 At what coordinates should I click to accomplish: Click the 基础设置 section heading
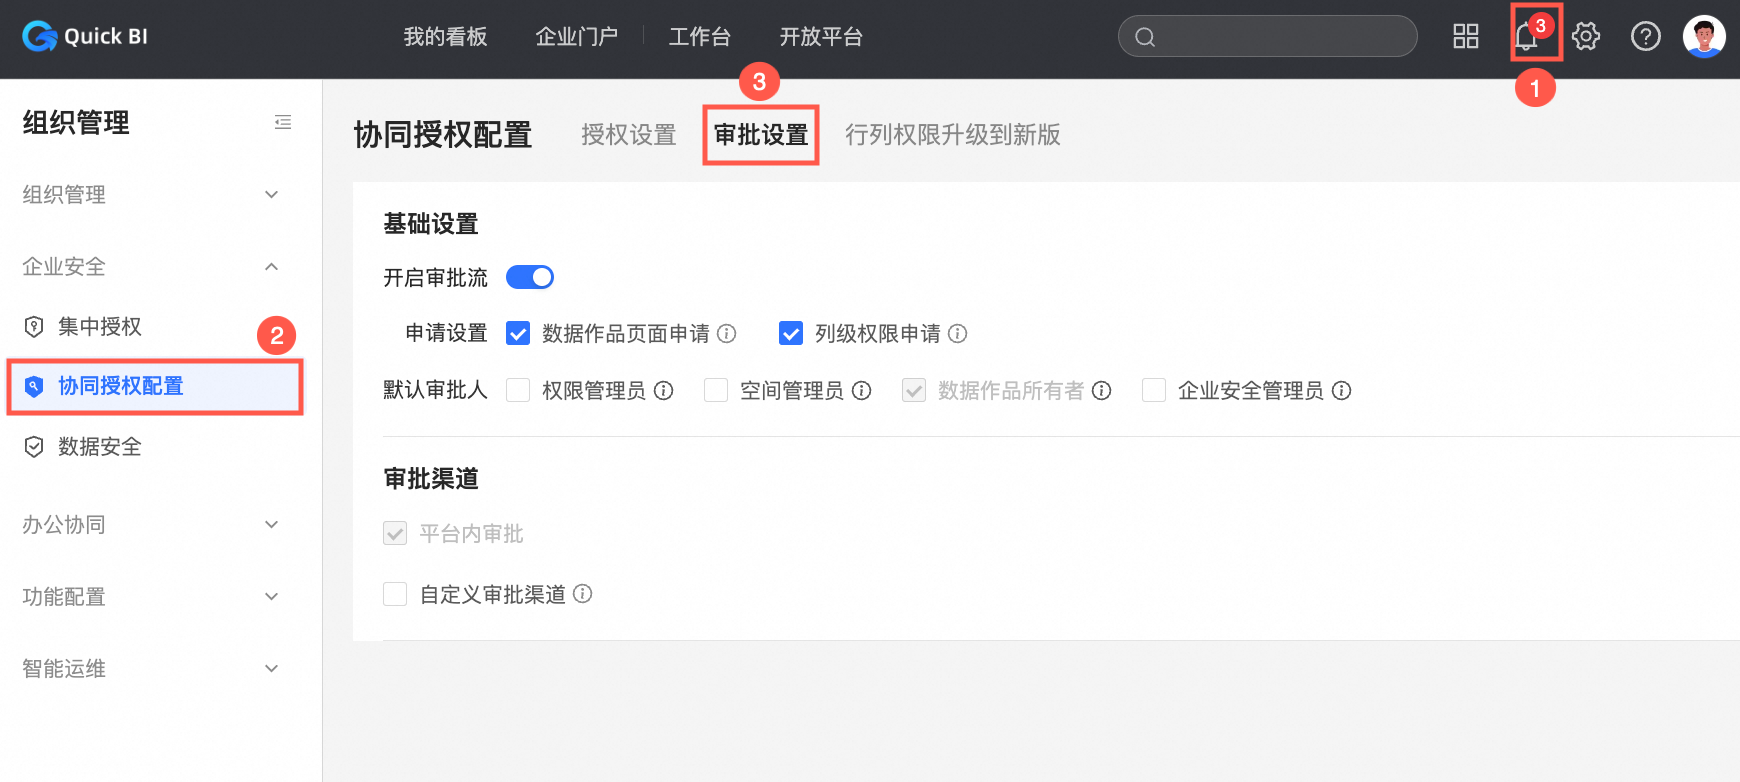[431, 224]
